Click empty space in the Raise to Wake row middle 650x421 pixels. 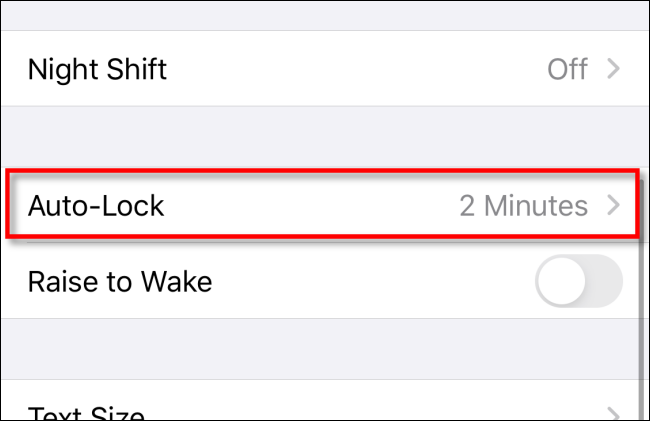click(x=370, y=283)
